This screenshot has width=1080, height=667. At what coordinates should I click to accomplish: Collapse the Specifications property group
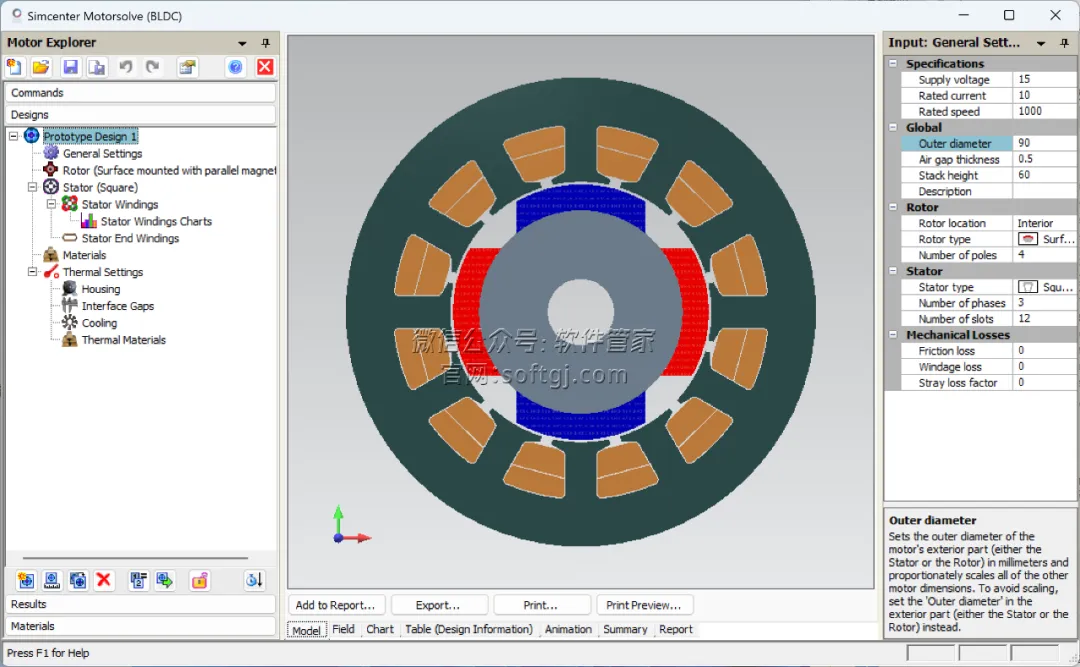[893, 63]
